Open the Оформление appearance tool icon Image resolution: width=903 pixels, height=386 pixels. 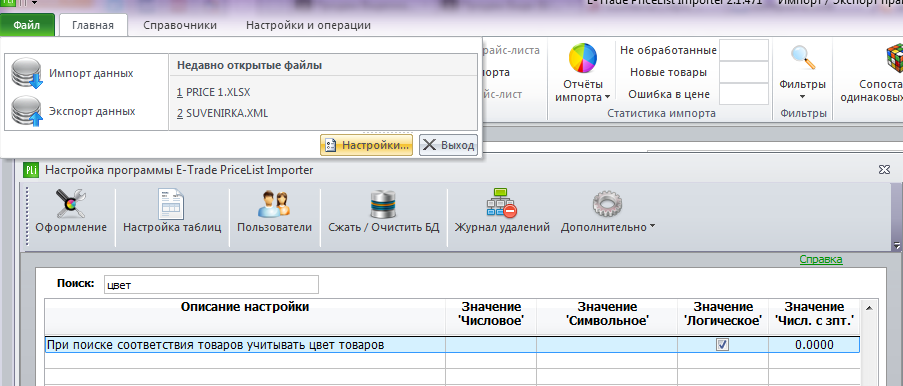71,204
